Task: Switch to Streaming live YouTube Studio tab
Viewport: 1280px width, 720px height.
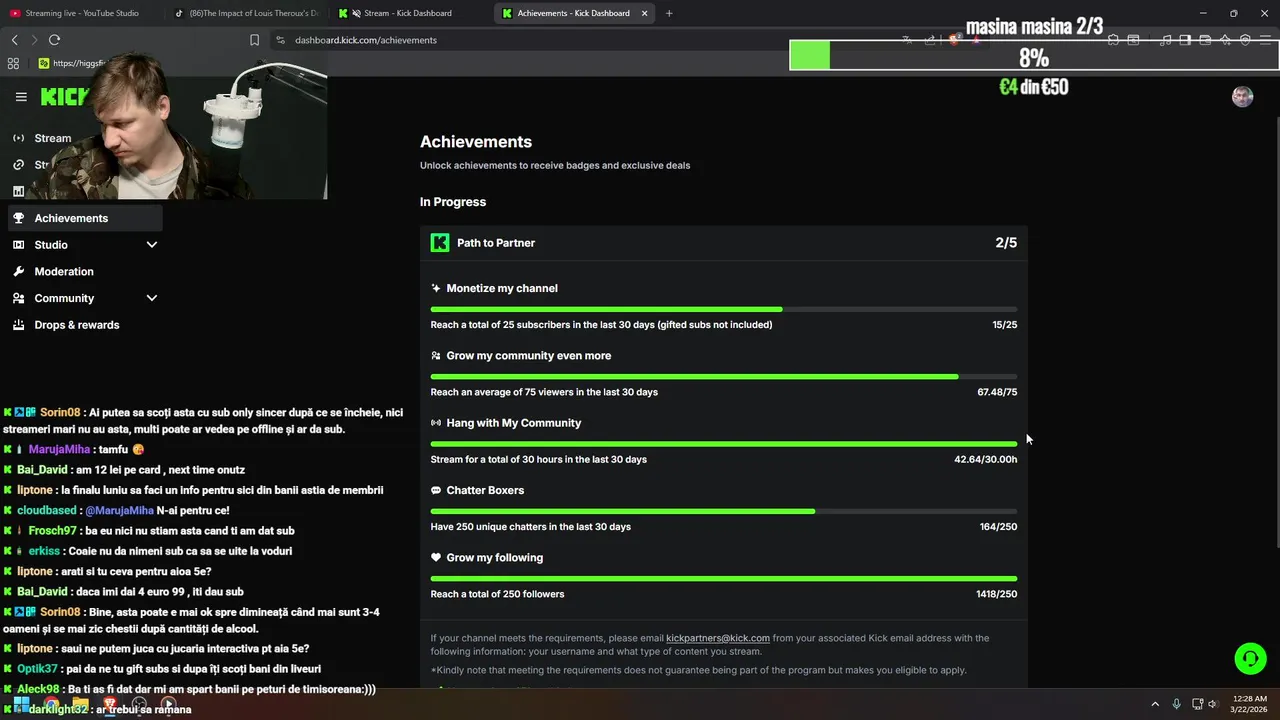Action: [x=80, y=13]
